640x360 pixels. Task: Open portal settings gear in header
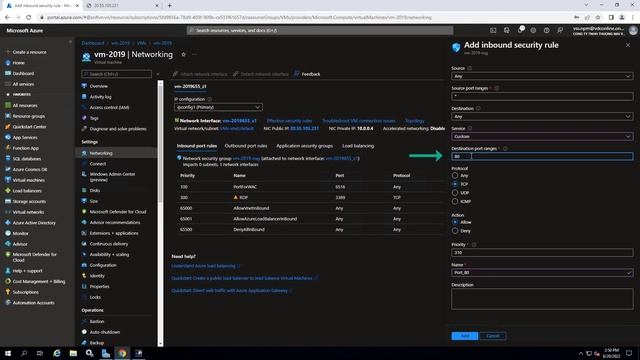[x=533, y=30]
